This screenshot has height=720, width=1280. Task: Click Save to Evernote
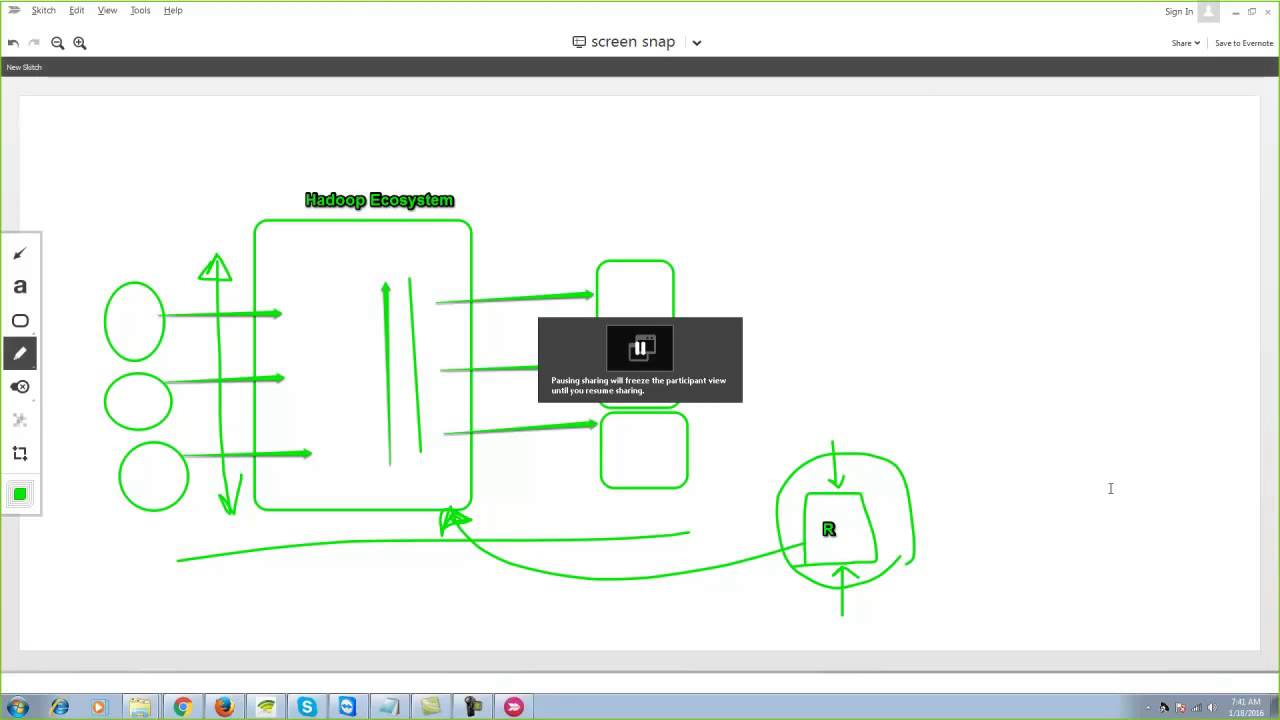point(1244,43)
